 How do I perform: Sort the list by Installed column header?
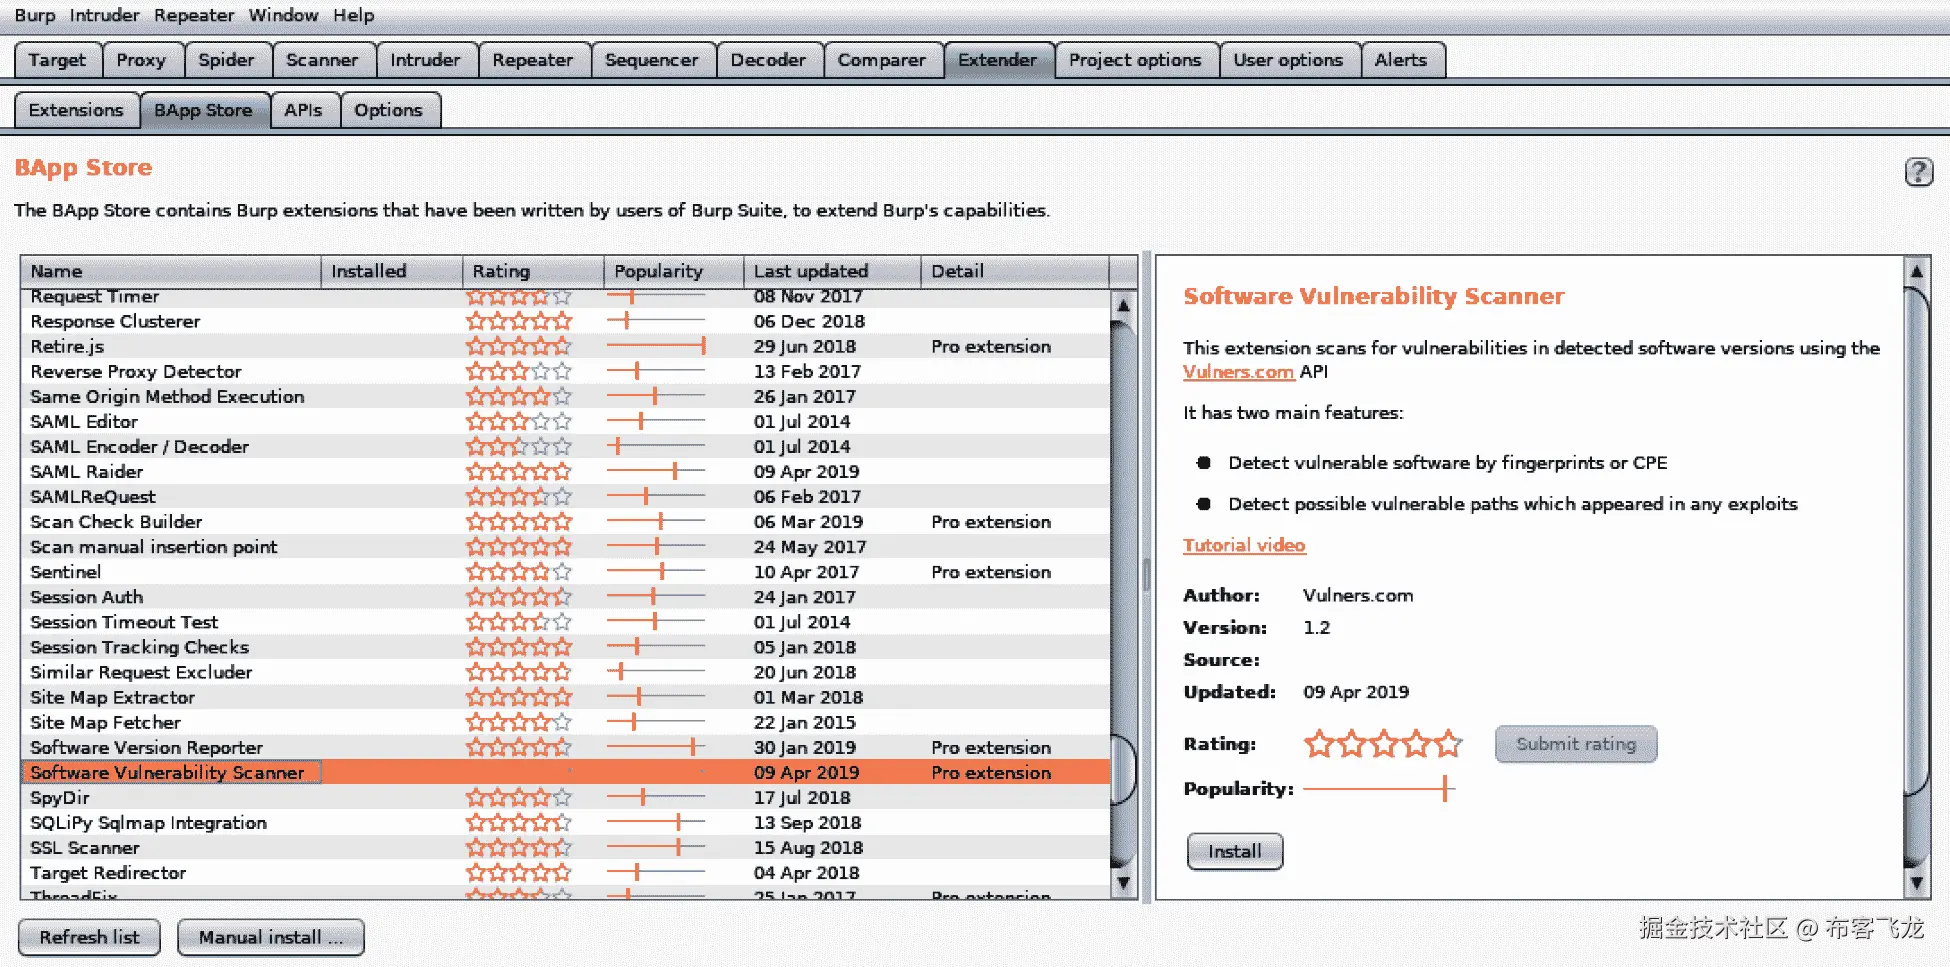pos(391,271)
